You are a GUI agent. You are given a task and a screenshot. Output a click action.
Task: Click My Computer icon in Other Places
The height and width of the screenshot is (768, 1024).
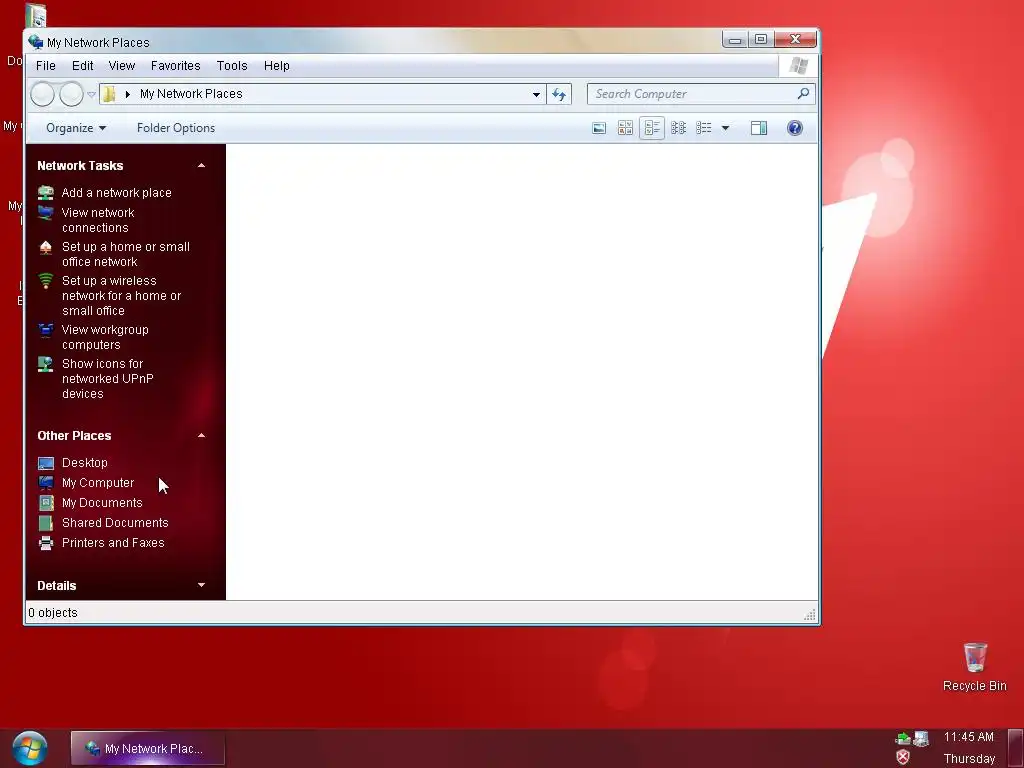[x=46, y=483]
